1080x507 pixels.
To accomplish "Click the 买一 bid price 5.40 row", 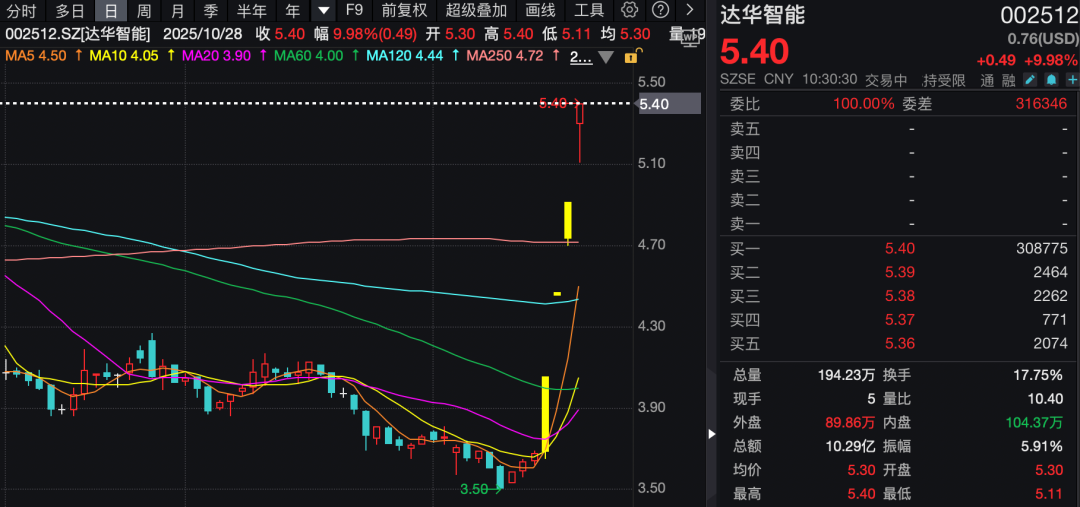I will pos(898,249).
